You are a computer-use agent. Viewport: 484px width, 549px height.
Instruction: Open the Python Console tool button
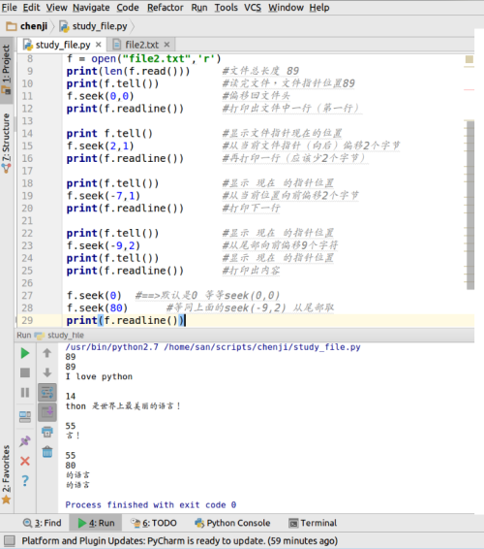[x=233, y=523]
